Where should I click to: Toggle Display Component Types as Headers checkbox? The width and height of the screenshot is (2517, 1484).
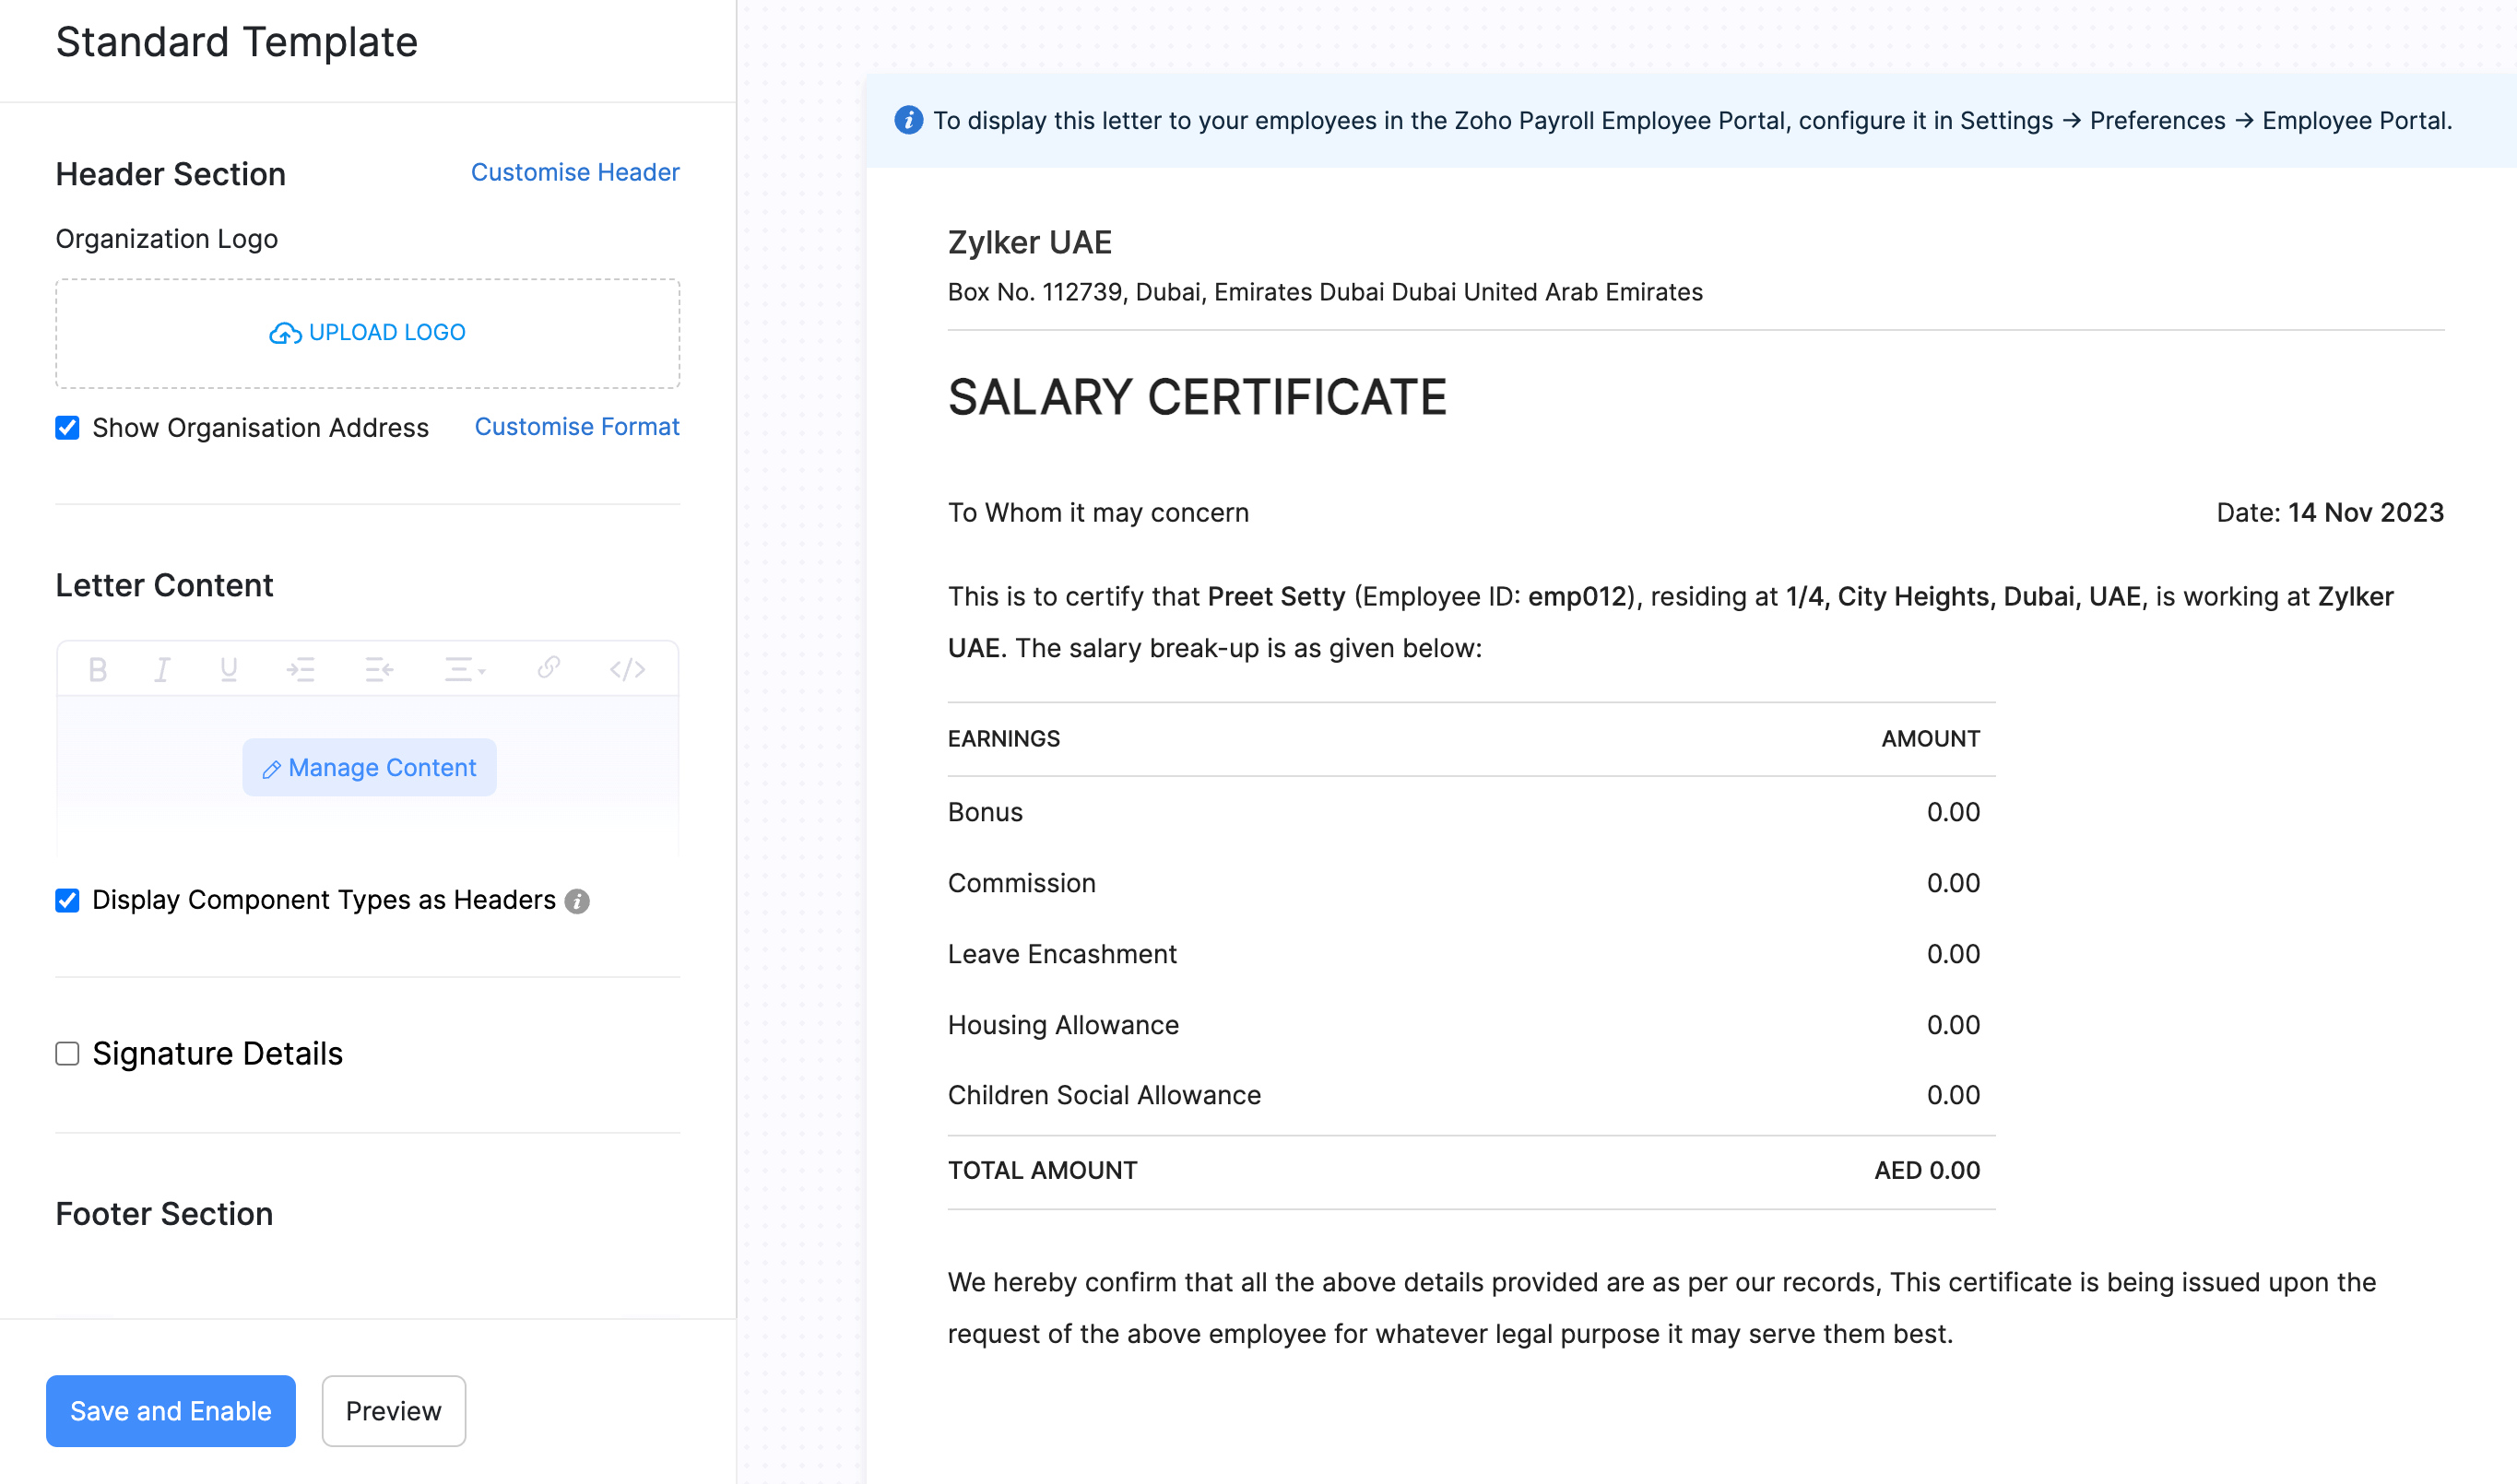pyautogui.click(x=67, y=900)
